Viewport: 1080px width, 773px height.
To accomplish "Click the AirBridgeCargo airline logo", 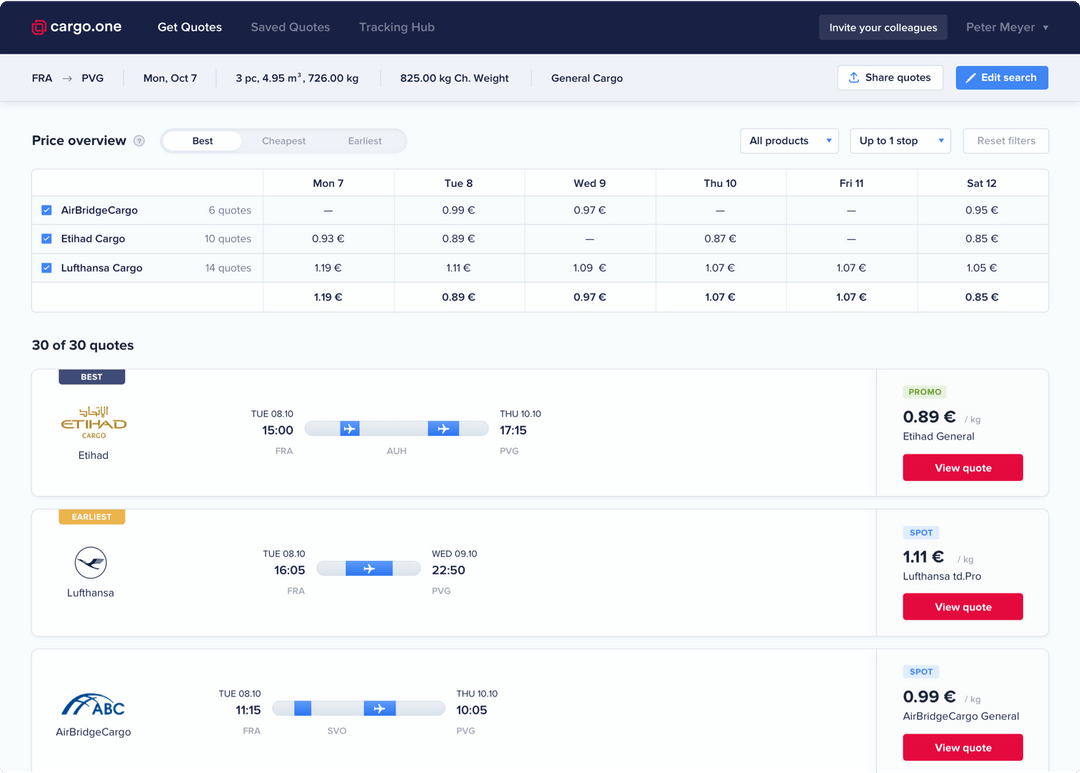I will (92, 703).
